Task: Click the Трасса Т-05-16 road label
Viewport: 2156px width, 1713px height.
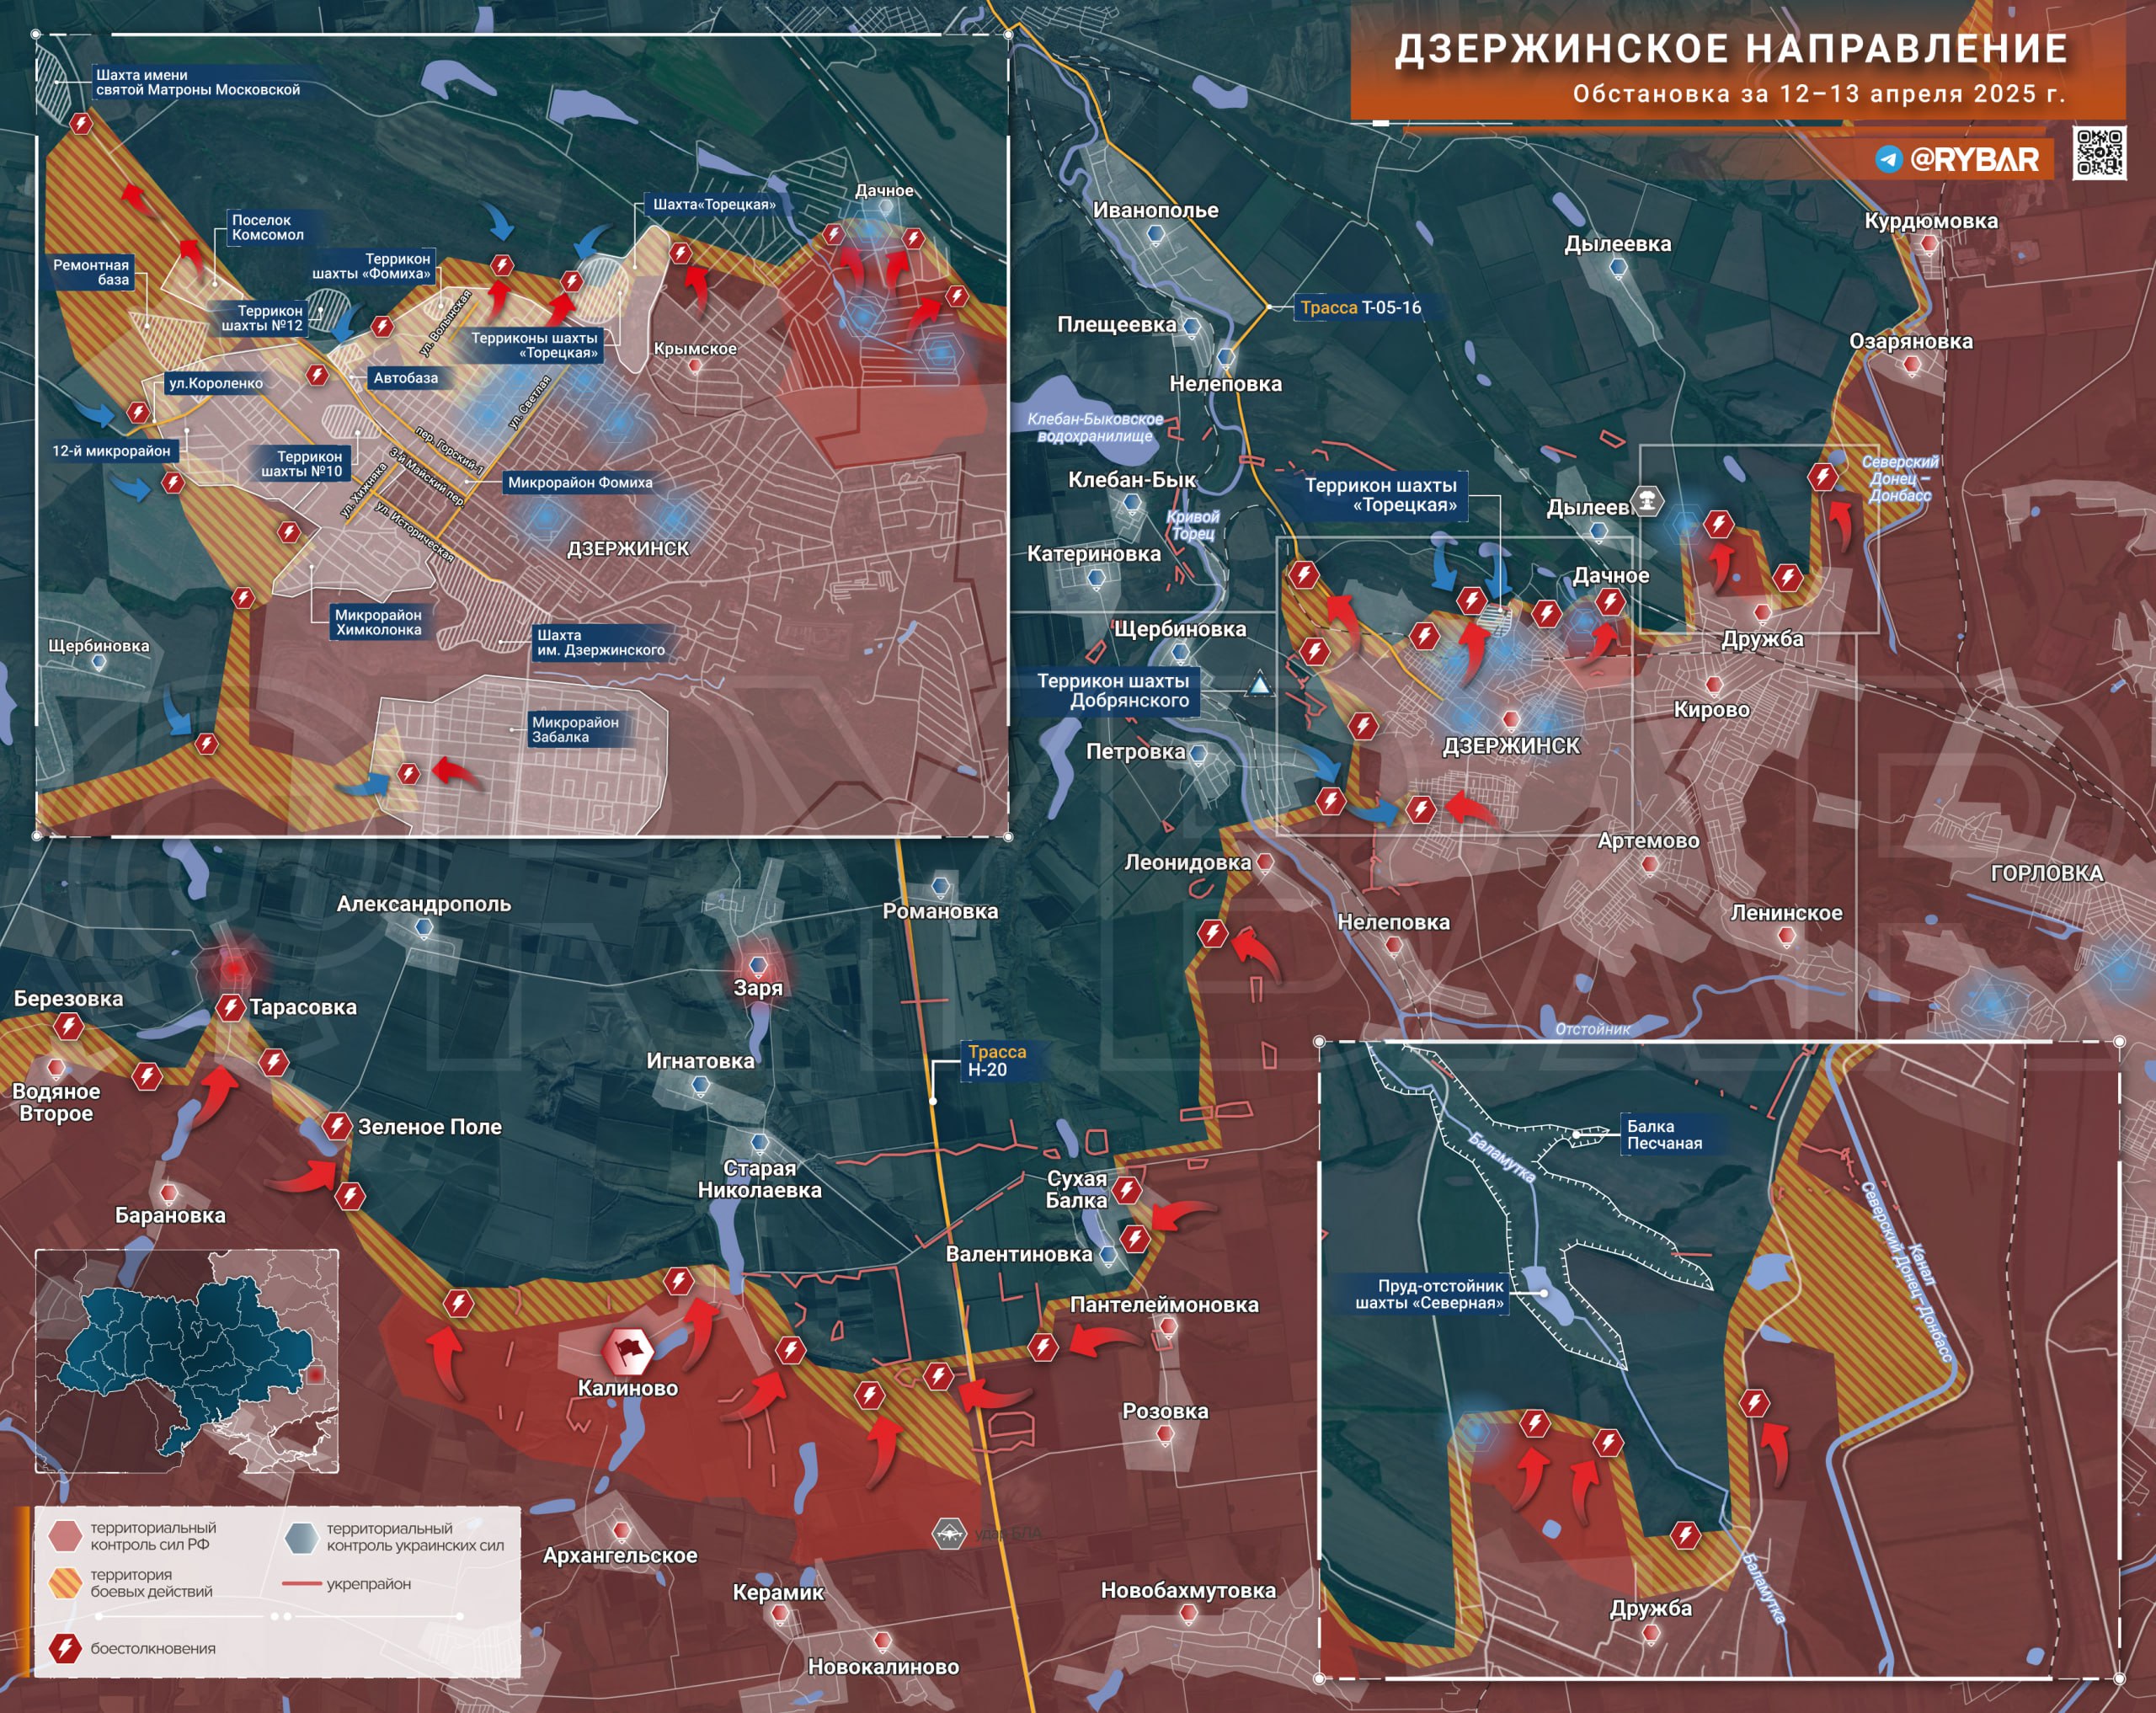Action: pyautogui.click(x=1360, y=307)
